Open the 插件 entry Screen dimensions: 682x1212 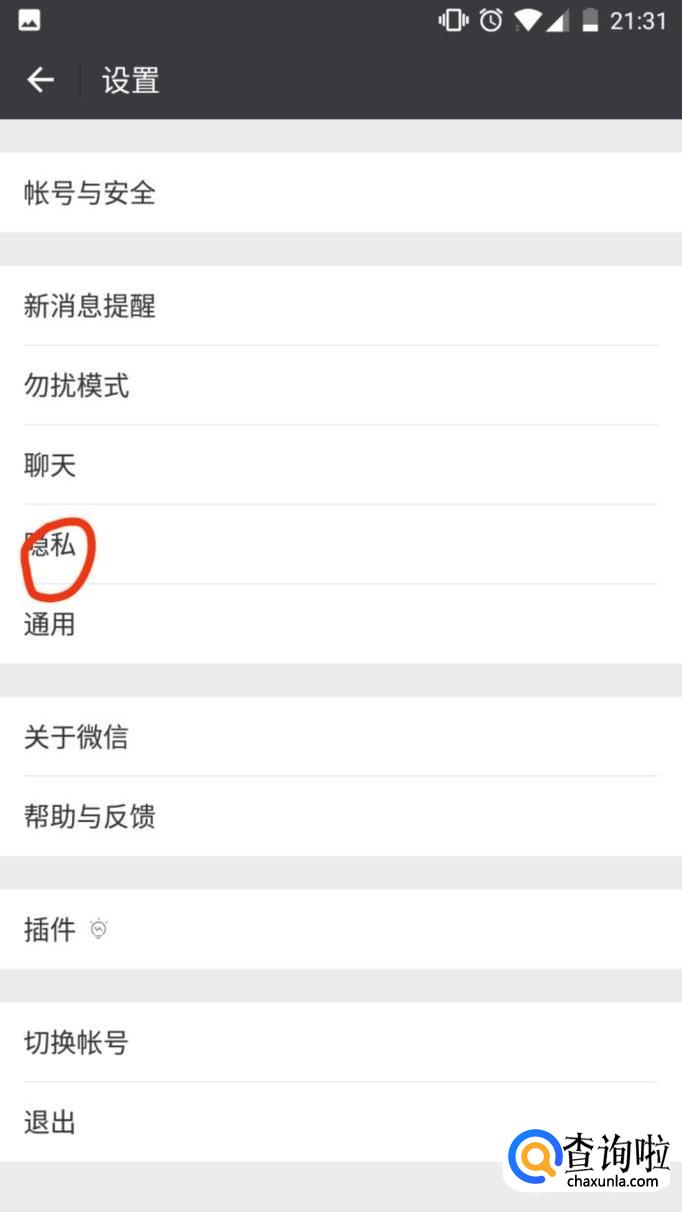(x=341, y=930)
